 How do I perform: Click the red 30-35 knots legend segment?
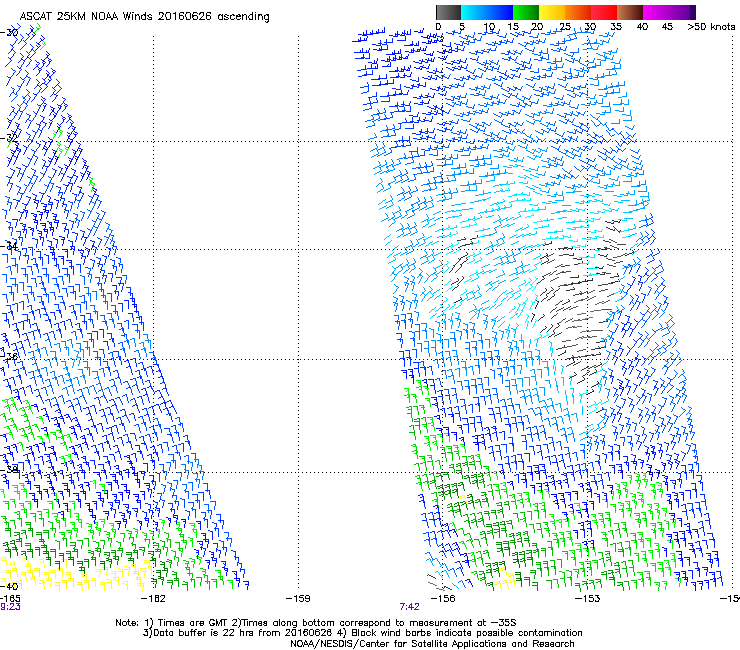[604, 13]
